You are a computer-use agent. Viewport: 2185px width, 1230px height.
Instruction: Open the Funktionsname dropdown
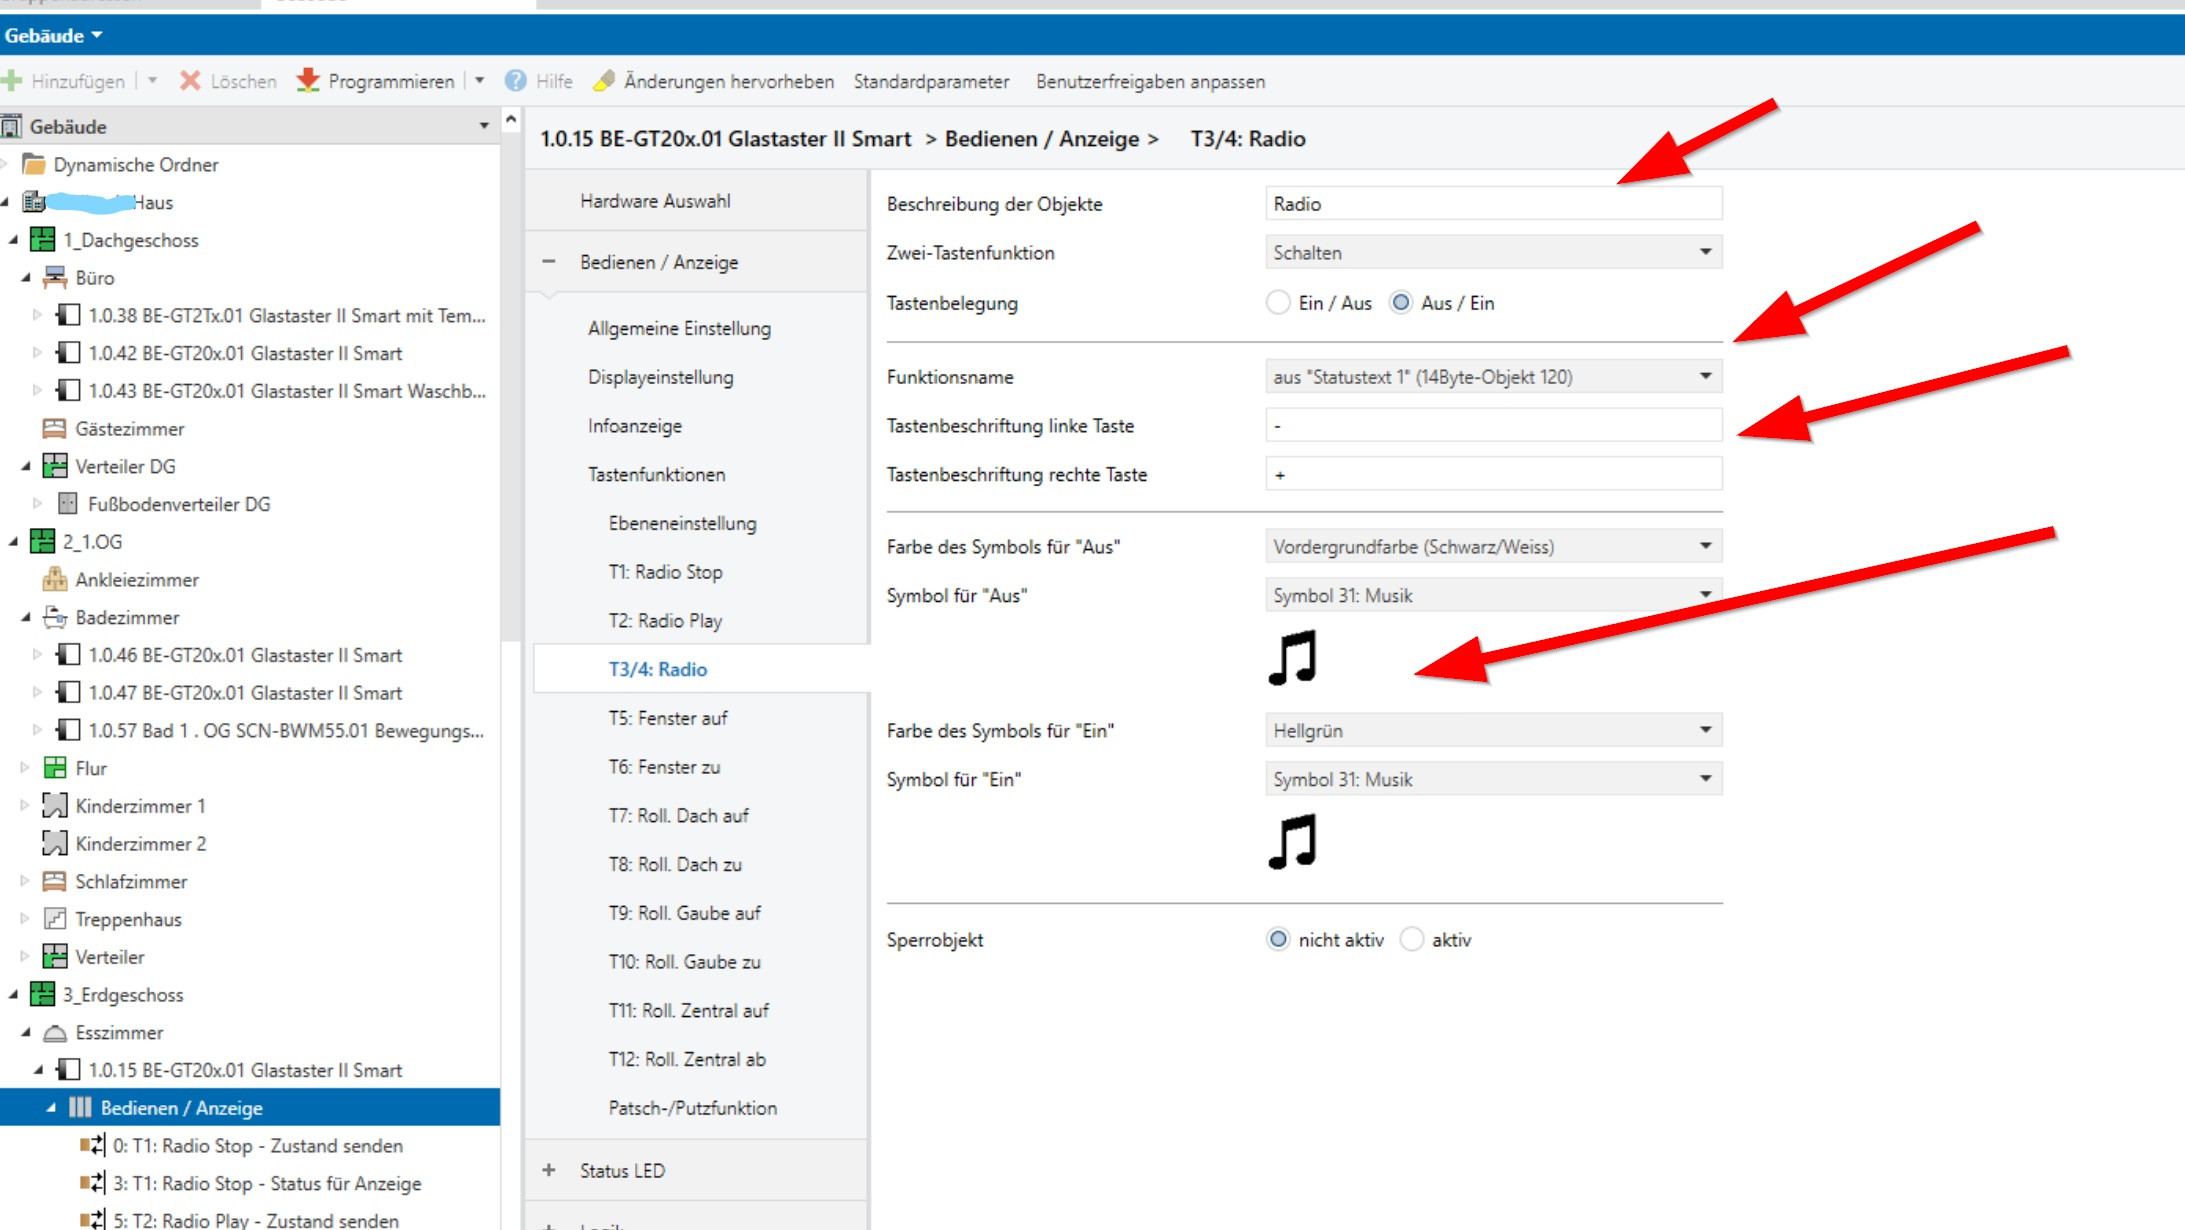tap(1492, 377)
